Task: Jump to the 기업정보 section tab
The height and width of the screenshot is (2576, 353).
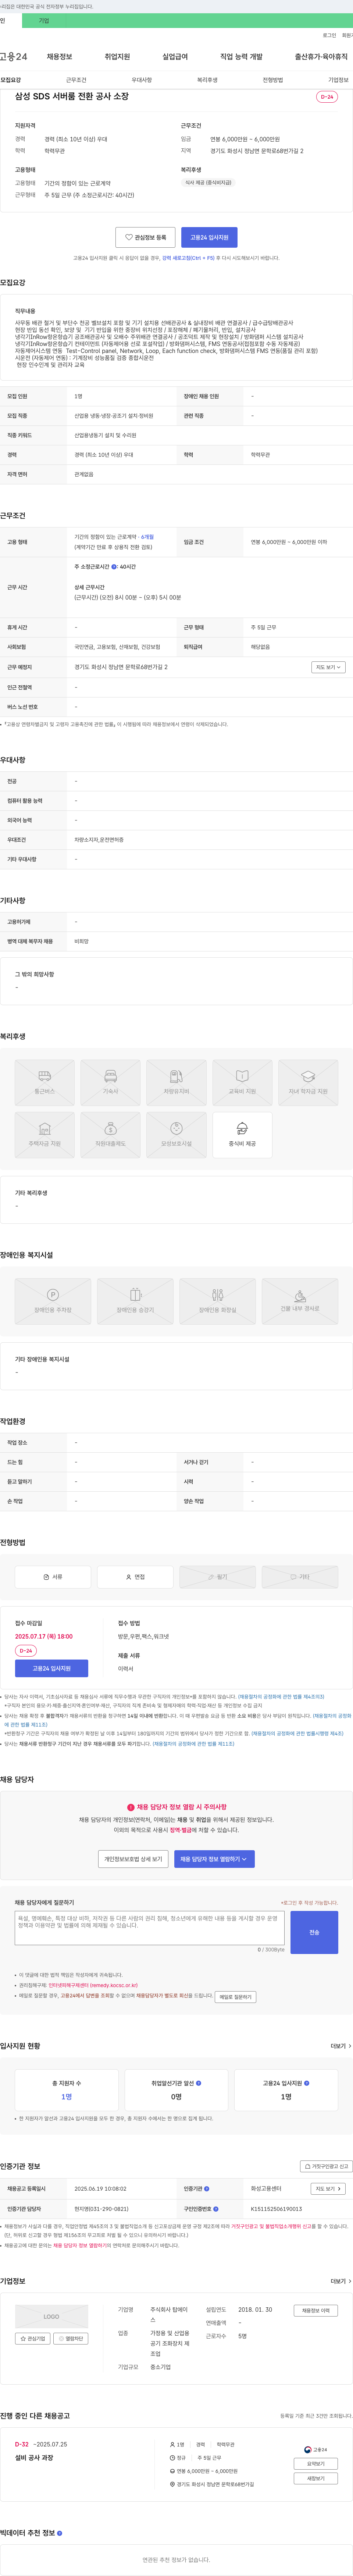Action: pos(338,80)
